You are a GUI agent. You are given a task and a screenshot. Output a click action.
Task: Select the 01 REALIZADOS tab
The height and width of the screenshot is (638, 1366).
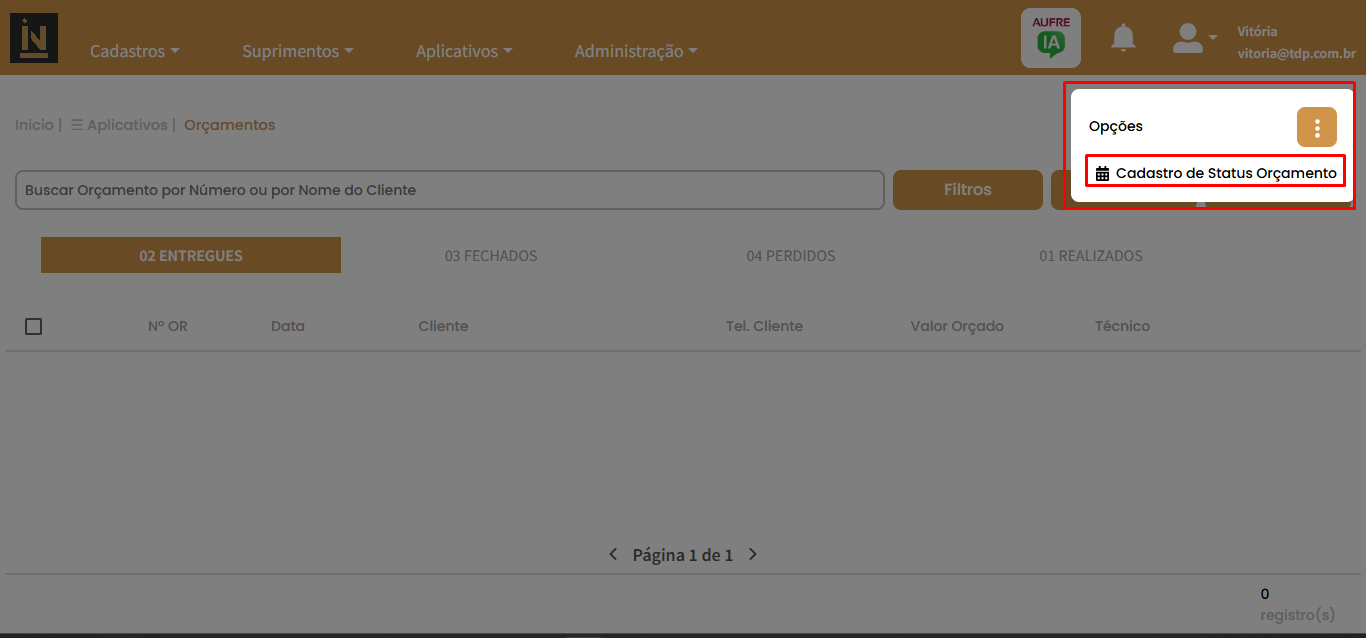pos(1090,256)
